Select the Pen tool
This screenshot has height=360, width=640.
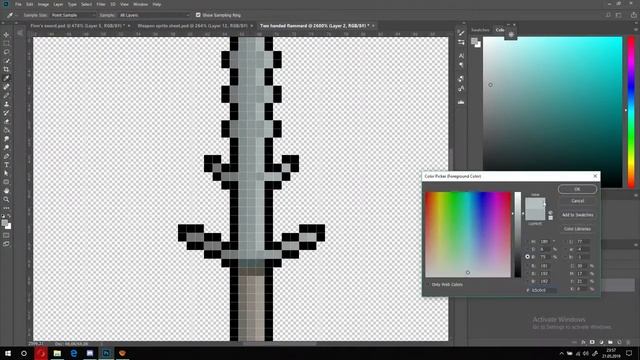[x=6, y=156]
